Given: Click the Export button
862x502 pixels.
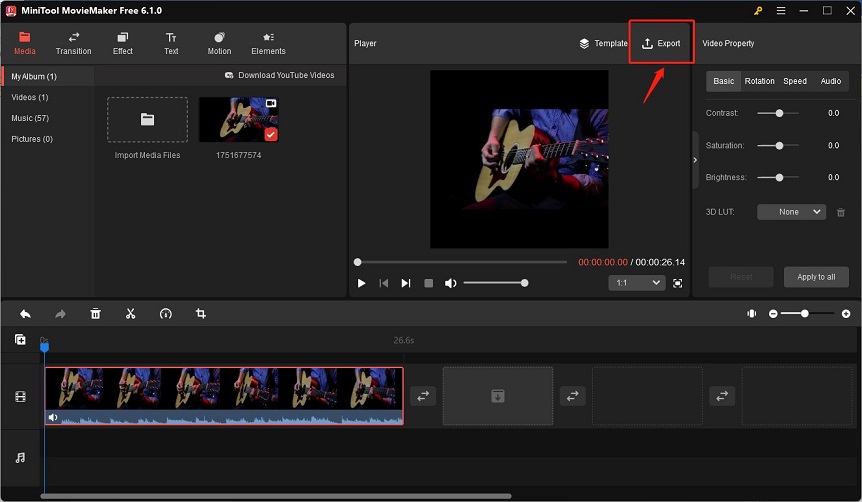Looking at the screenshot, I should tap(661, 43).
